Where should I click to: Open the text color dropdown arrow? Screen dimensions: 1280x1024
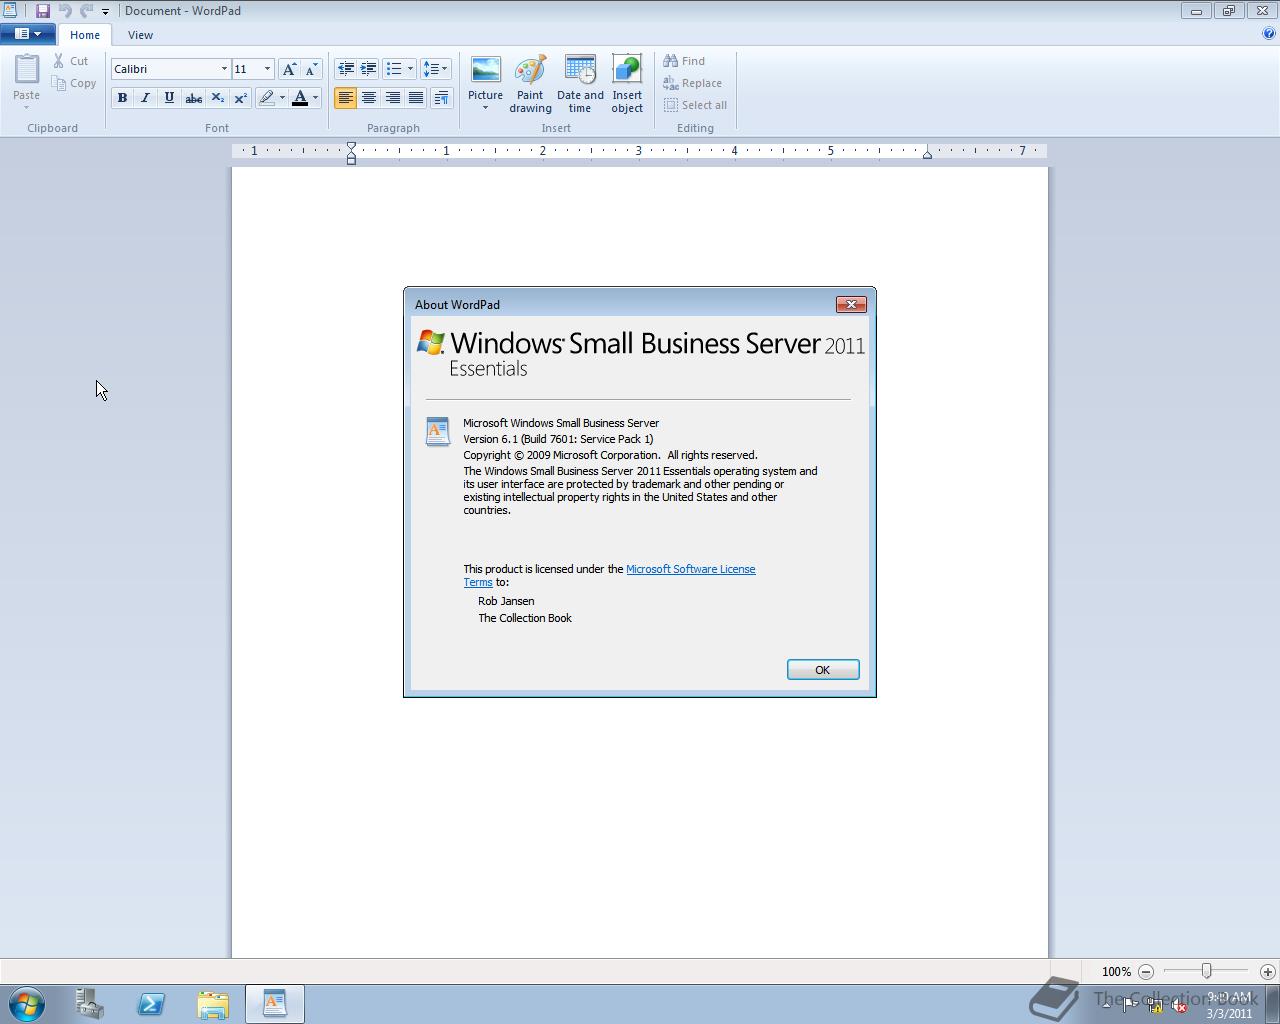coord(316,98)
